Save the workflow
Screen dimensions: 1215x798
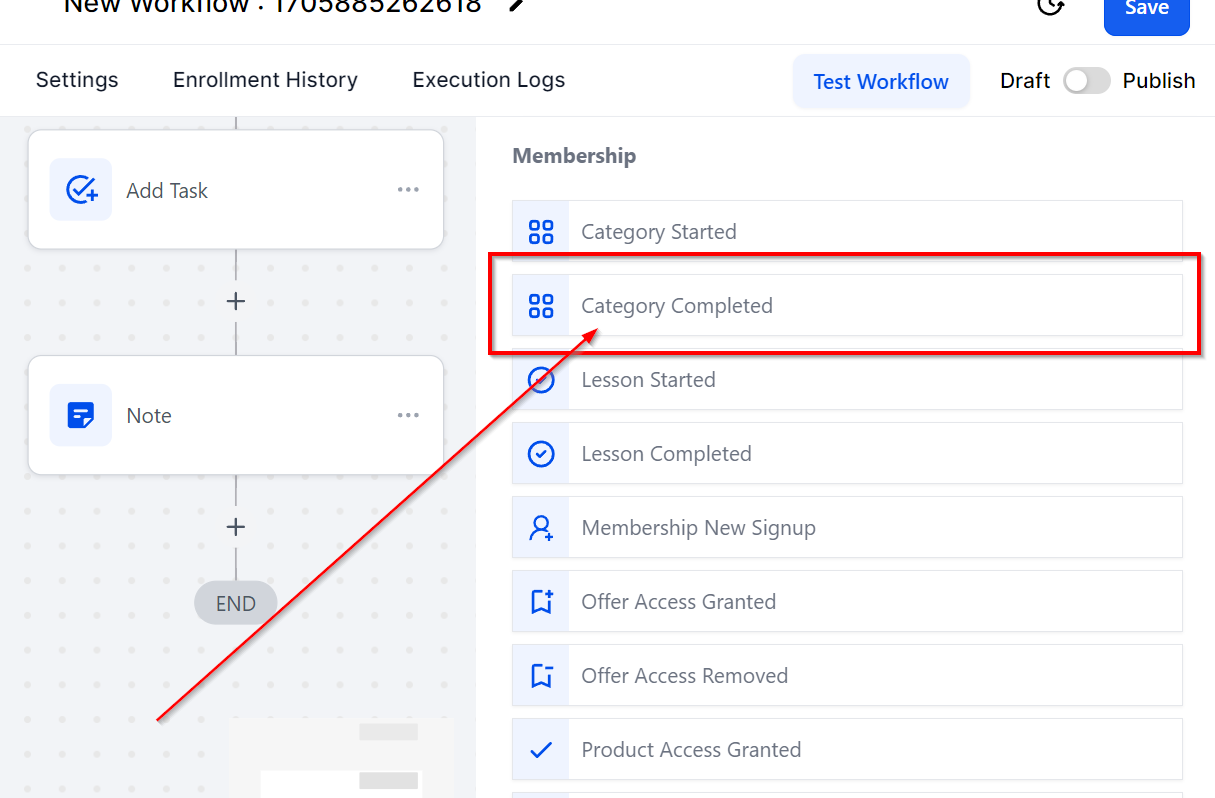pos(1146,10)
